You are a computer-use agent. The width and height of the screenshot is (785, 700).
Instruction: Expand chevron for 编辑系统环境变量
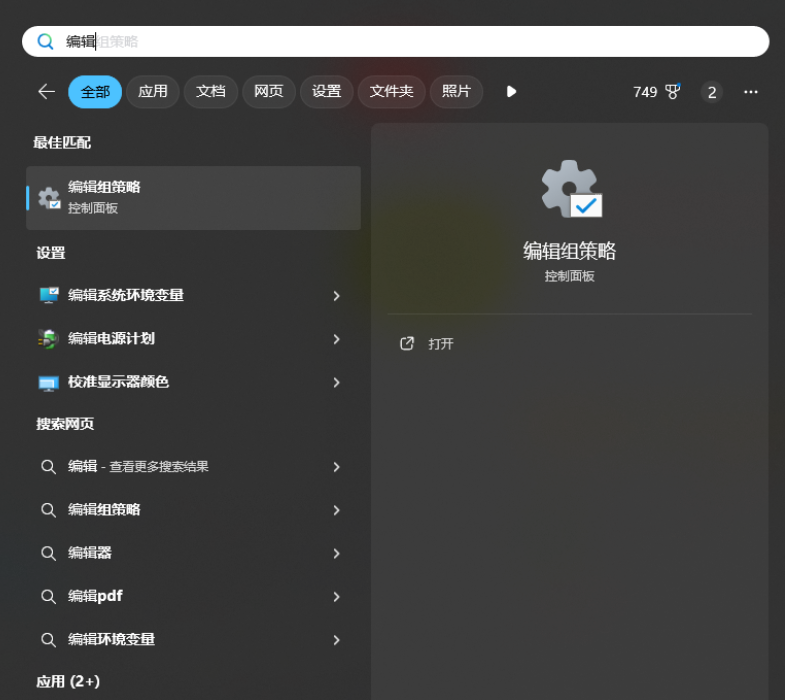[x=336, y=296]
